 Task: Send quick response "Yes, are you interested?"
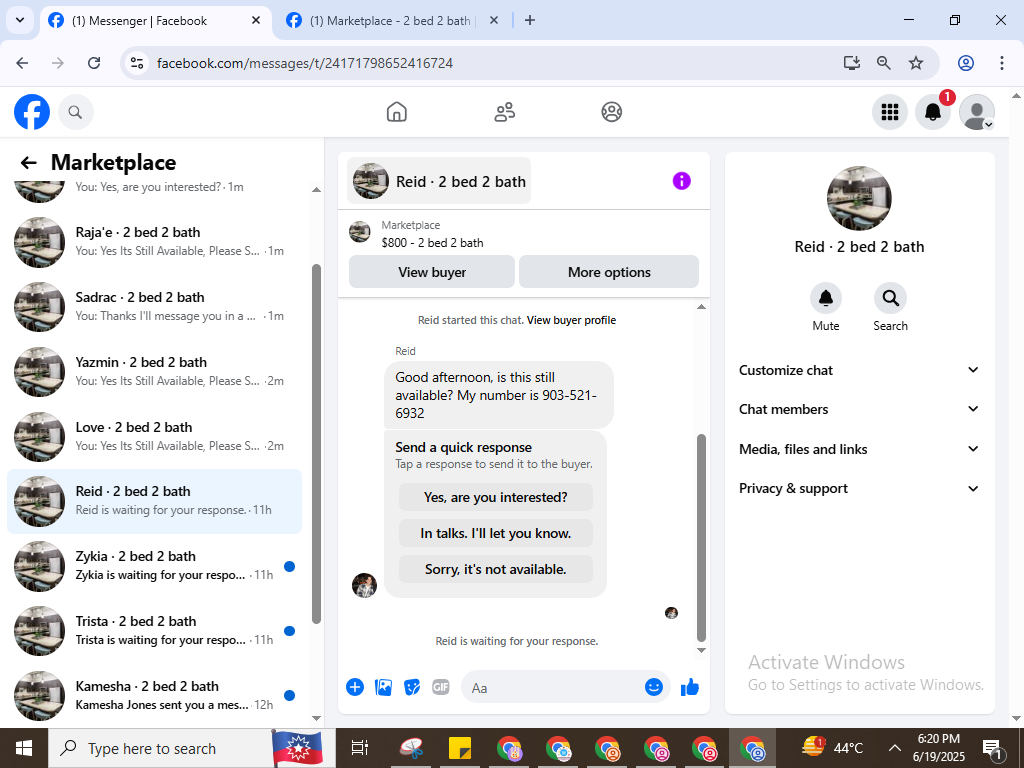click(x=496, y=497)
